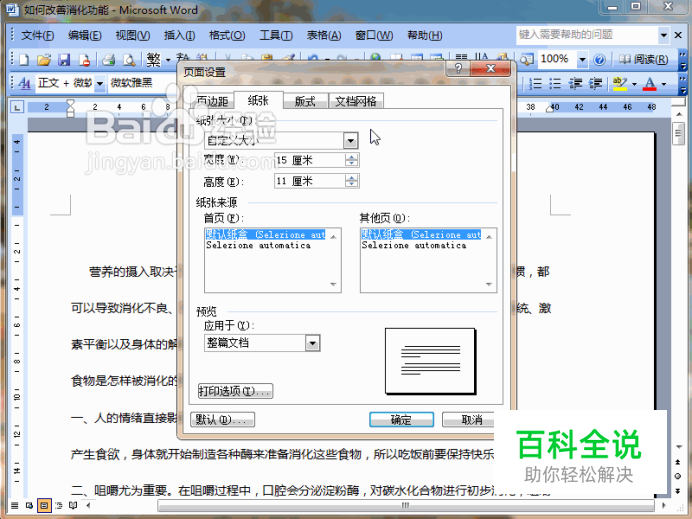Apply bulleted list formatting
Image resolution: width=692 pixels, height=519 pixels.
pyautogui.click(x=555, y=83)
